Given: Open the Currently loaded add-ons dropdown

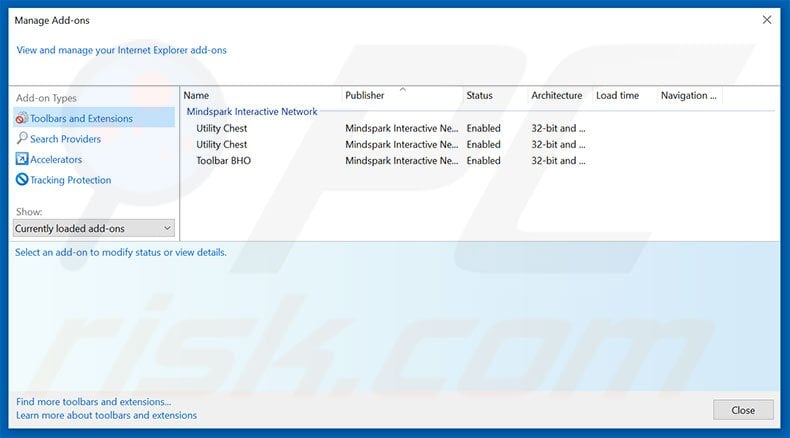Looking at the screenshot, I should tap(94, 228).
